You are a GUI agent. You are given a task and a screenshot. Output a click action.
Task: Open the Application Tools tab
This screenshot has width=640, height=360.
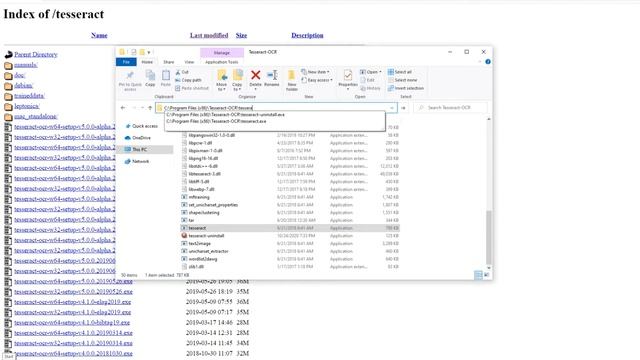coord(222,62)
